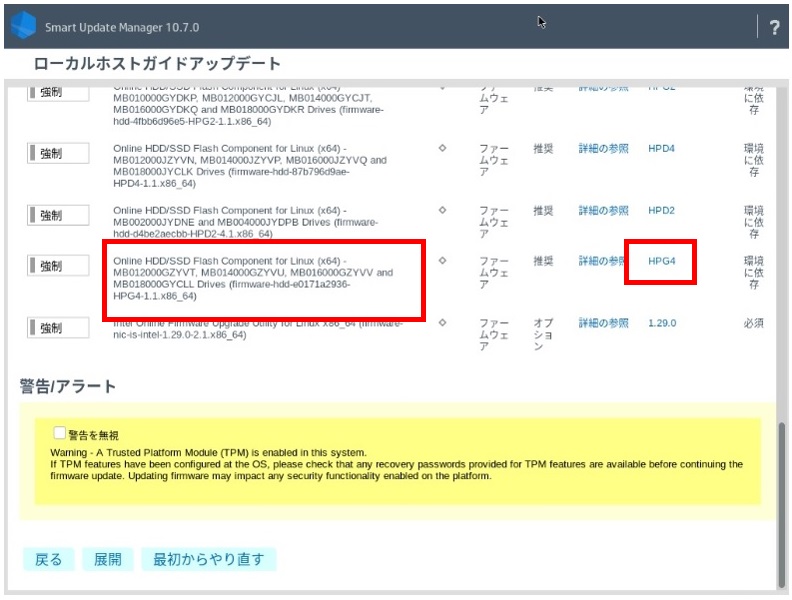Viewport: 792px width, 600px height.
Task: Click the オプション label in the Intel row
Action: tap(543, 334)
